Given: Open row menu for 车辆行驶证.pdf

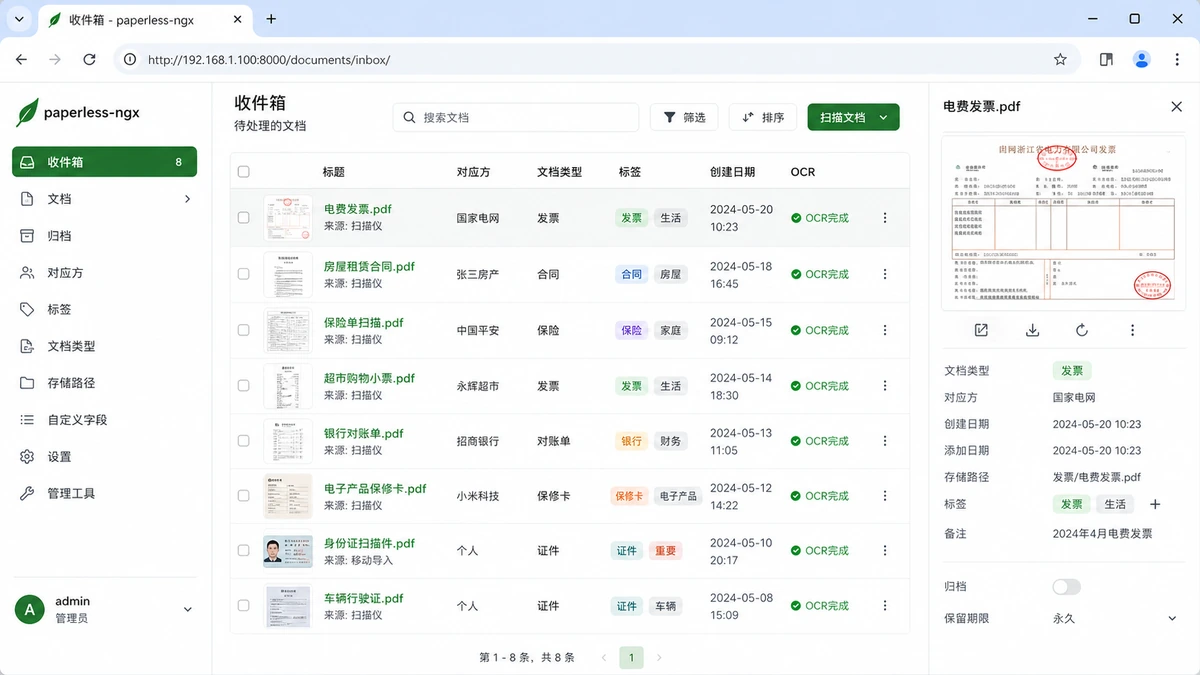Looking at the screenshot, I should 884,606.
